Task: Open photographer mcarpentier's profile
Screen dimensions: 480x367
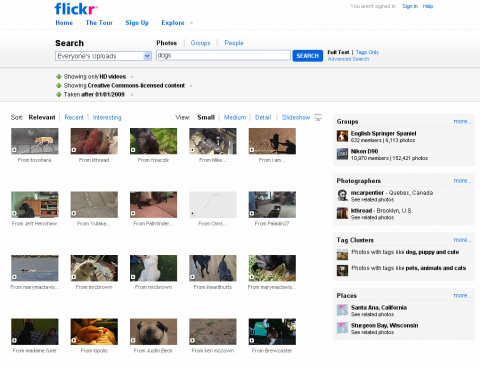Action: [367, 193]
